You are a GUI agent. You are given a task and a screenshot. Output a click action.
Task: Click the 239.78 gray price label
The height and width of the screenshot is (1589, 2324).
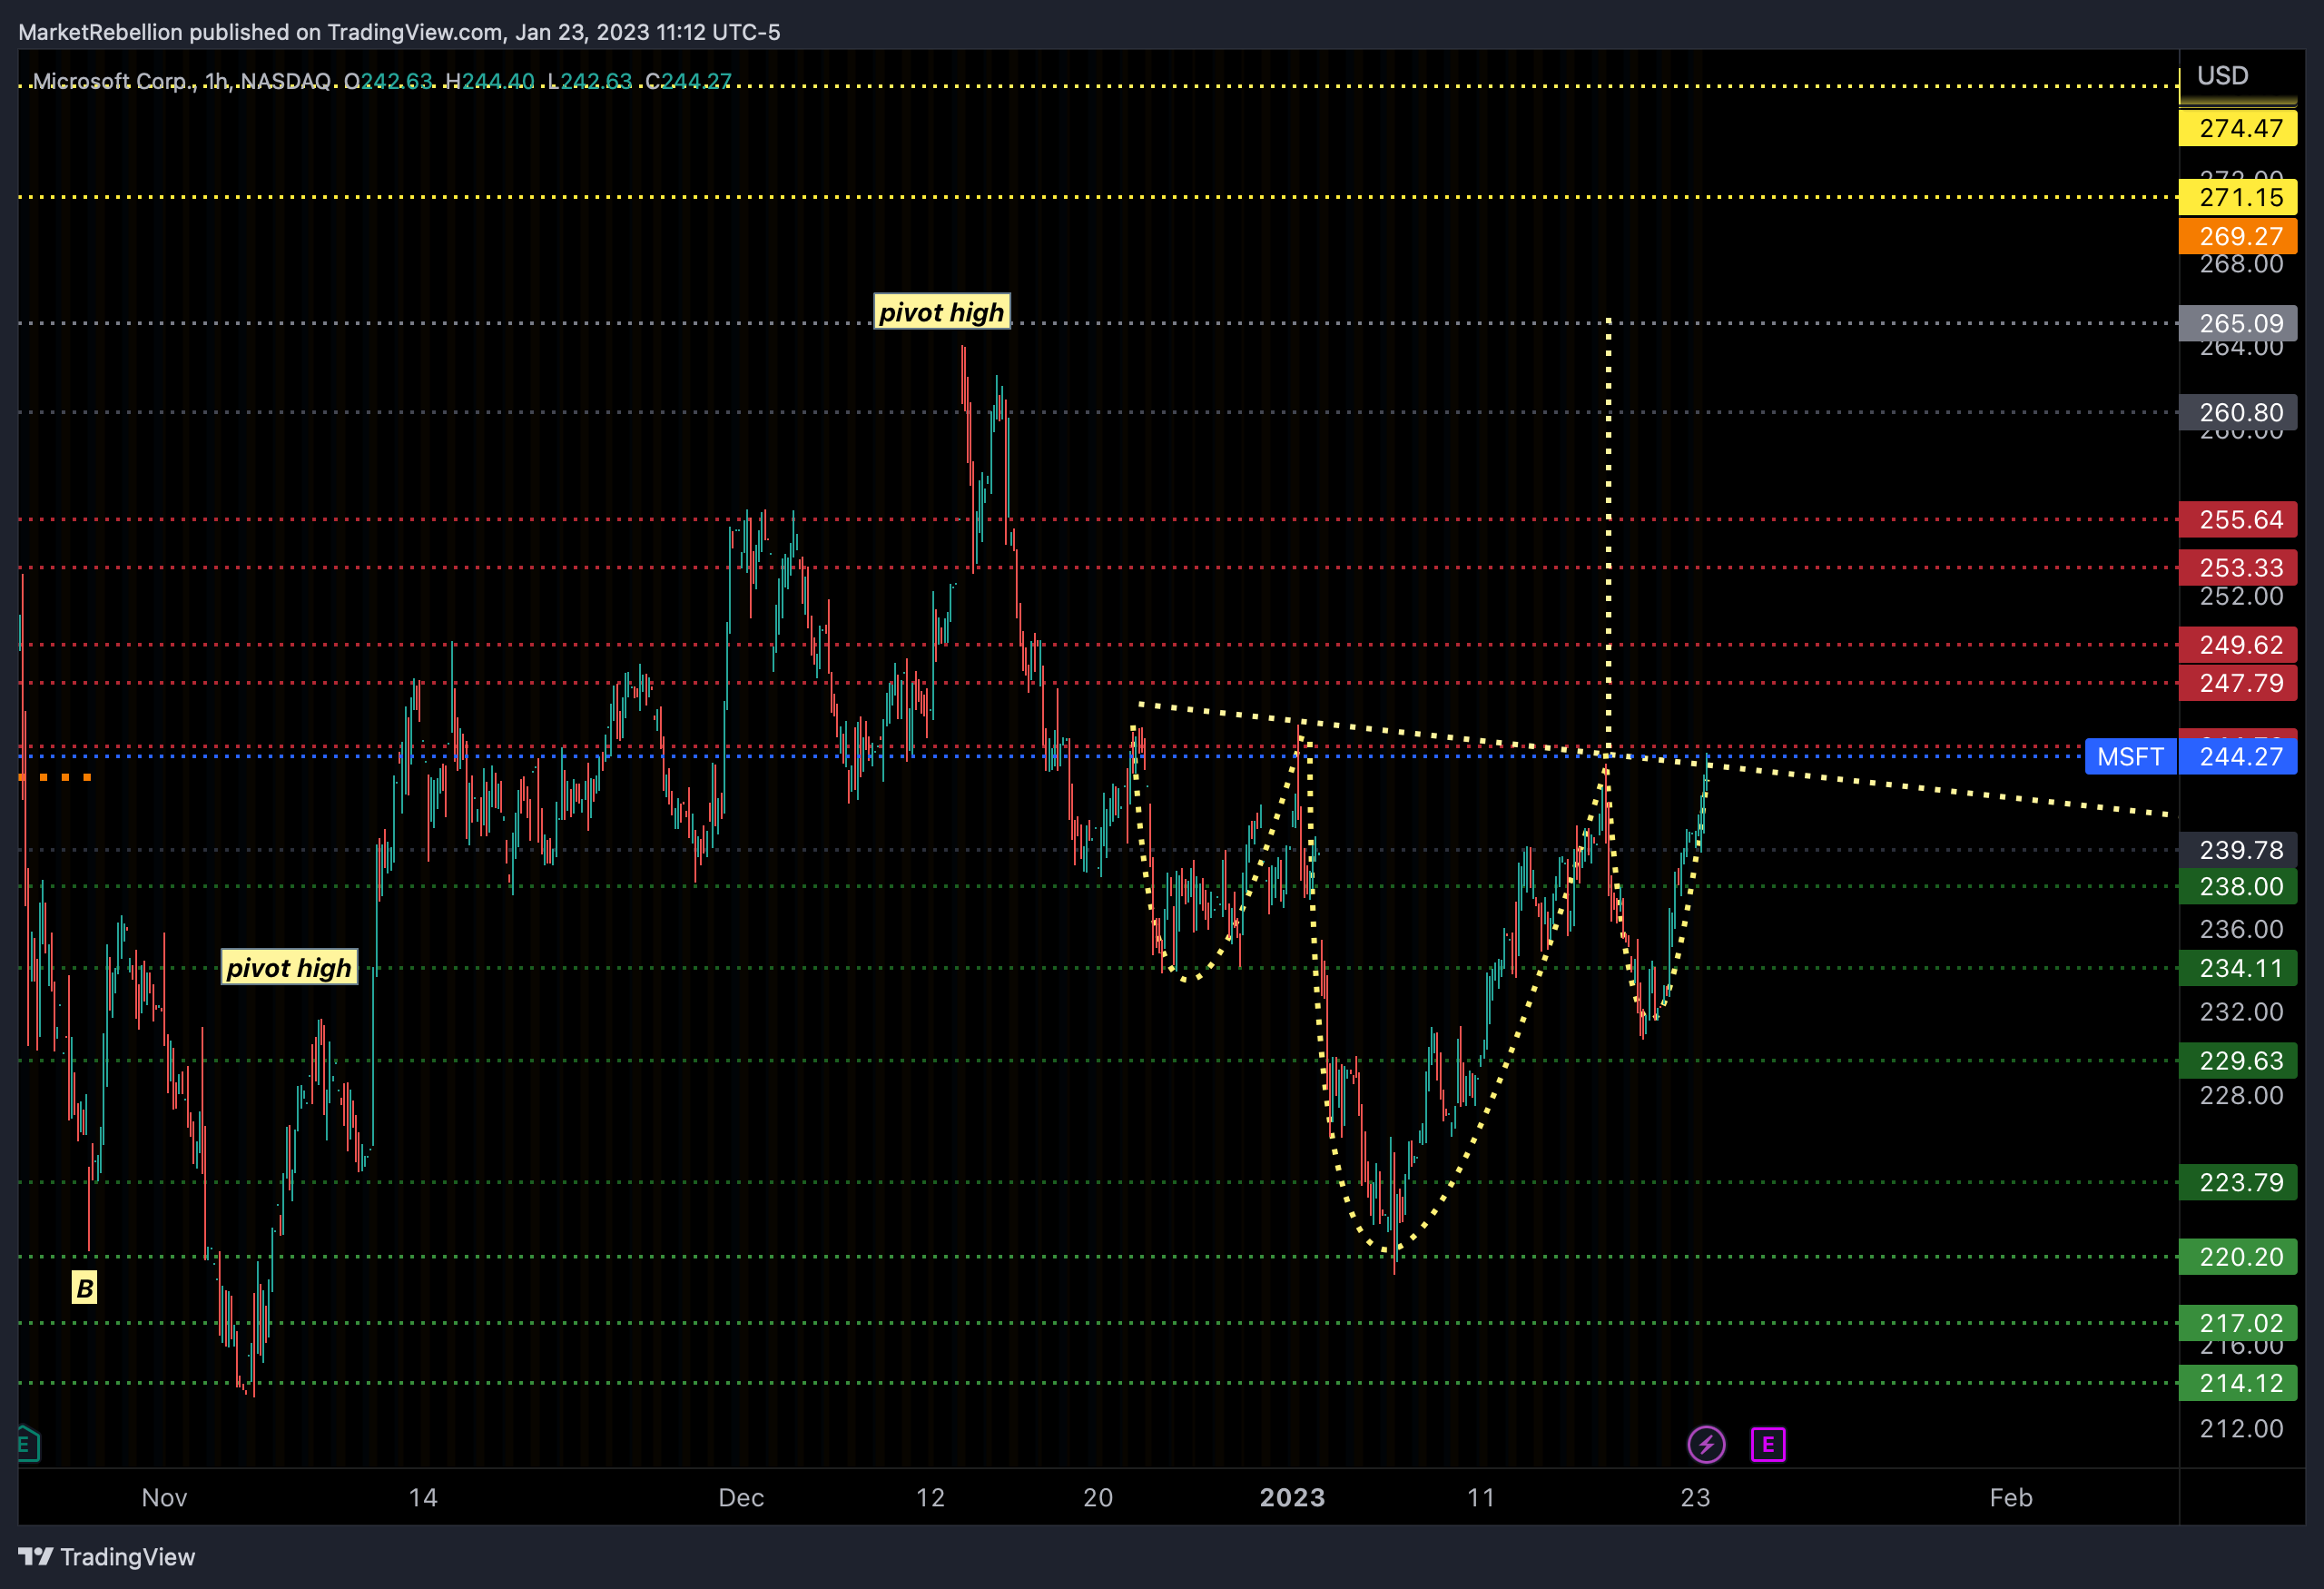pos(2238,850)
